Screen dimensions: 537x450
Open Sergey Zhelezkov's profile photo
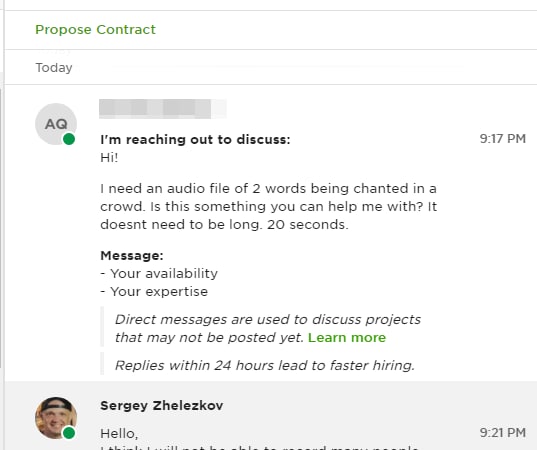coord(56,418)
